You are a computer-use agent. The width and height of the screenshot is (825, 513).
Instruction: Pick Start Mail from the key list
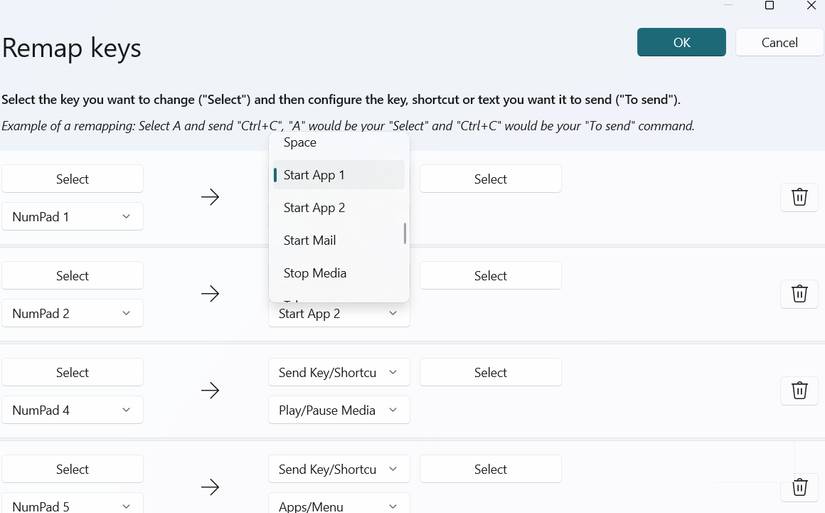pos(338,240)
